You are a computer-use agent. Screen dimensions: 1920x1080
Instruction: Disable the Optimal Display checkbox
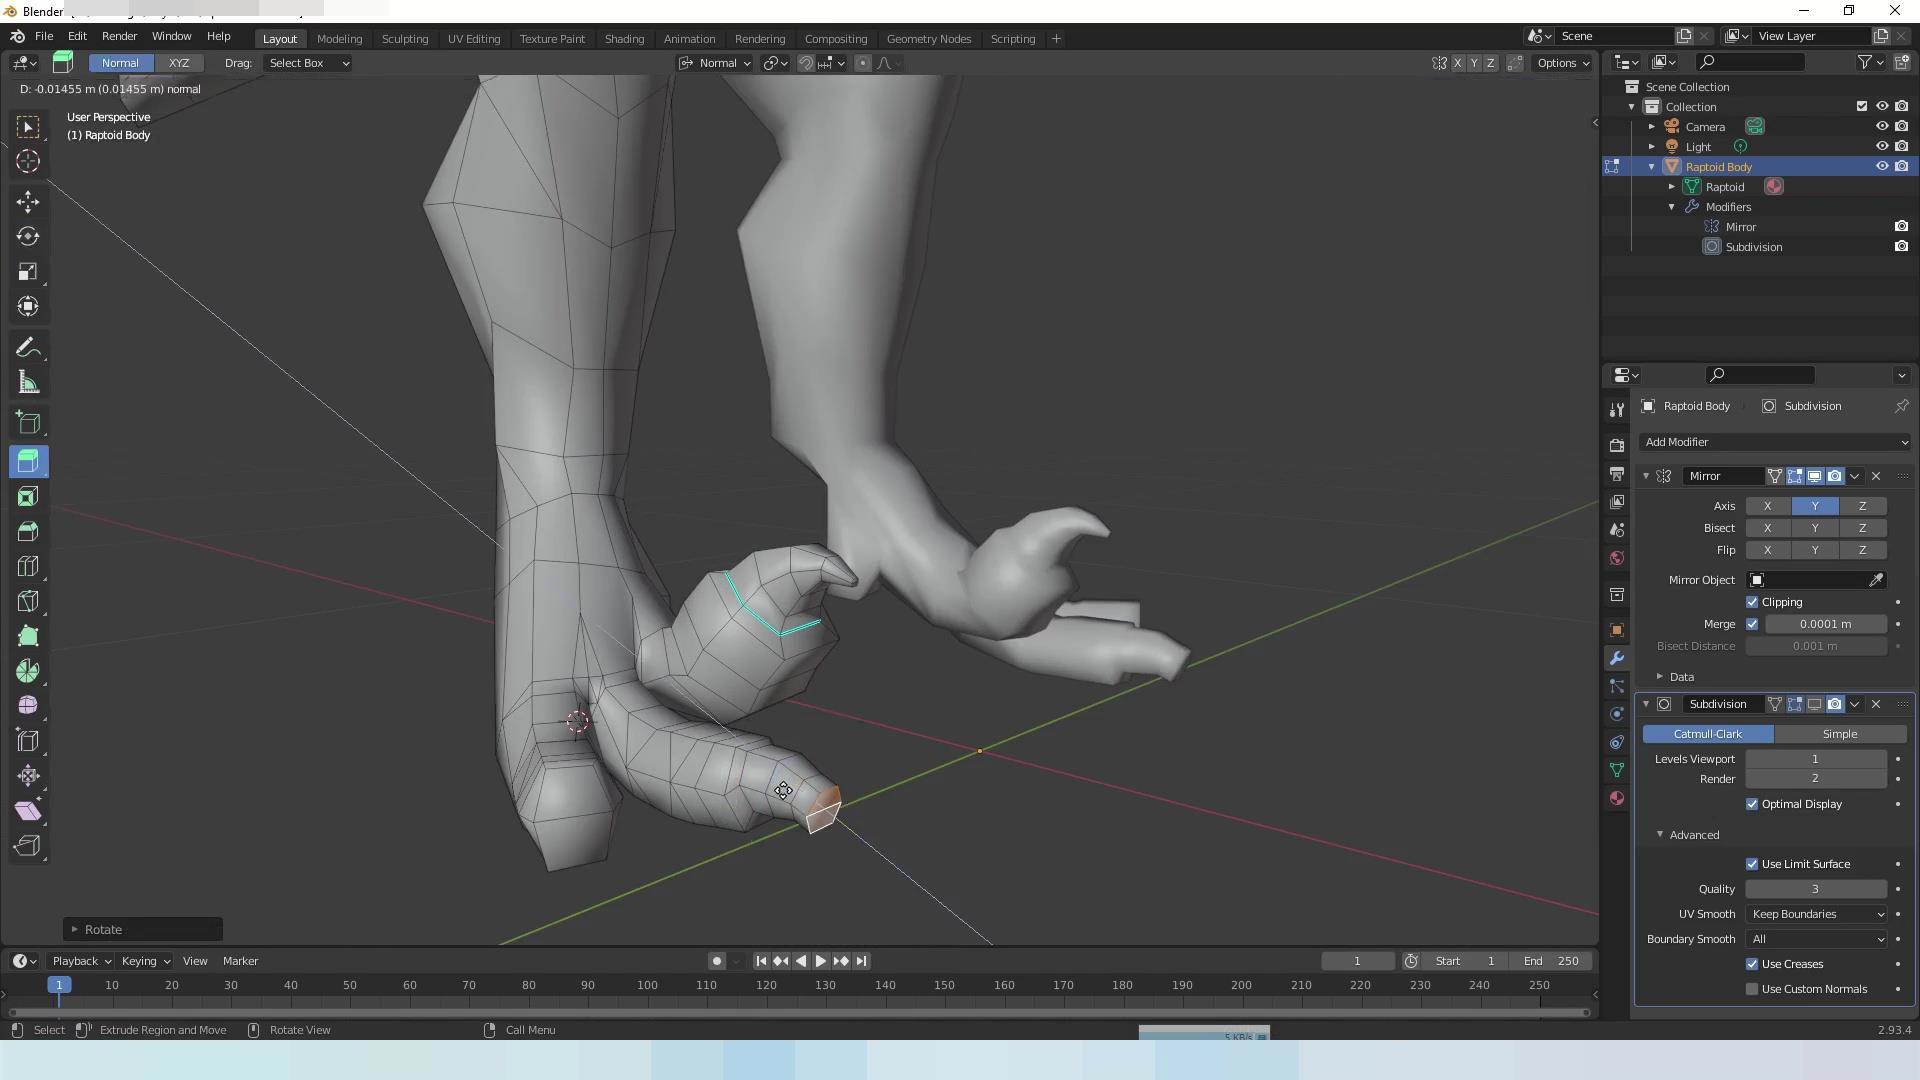click(x=1752, y=804)
